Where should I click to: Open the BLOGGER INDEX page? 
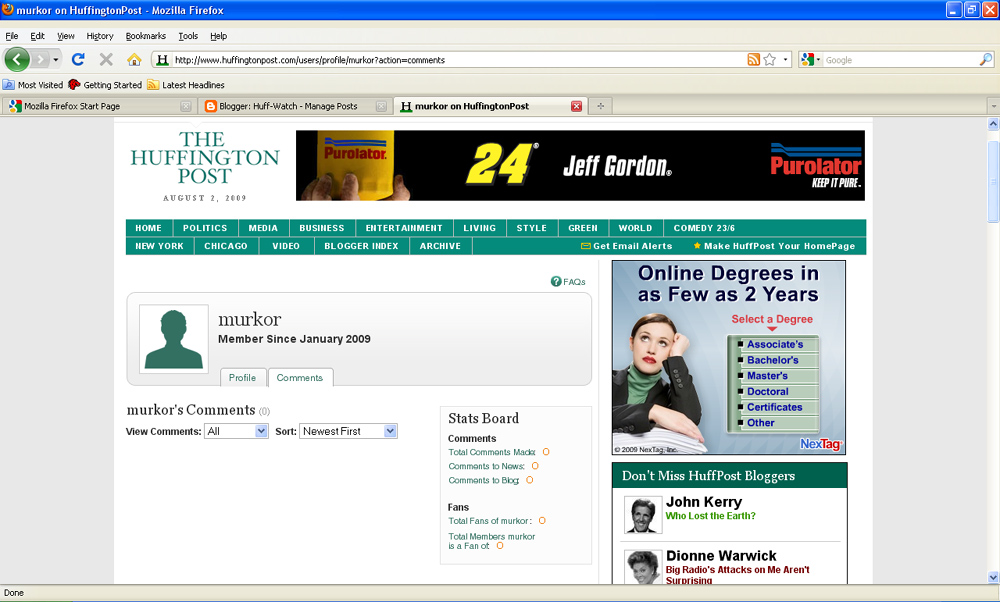361,246
